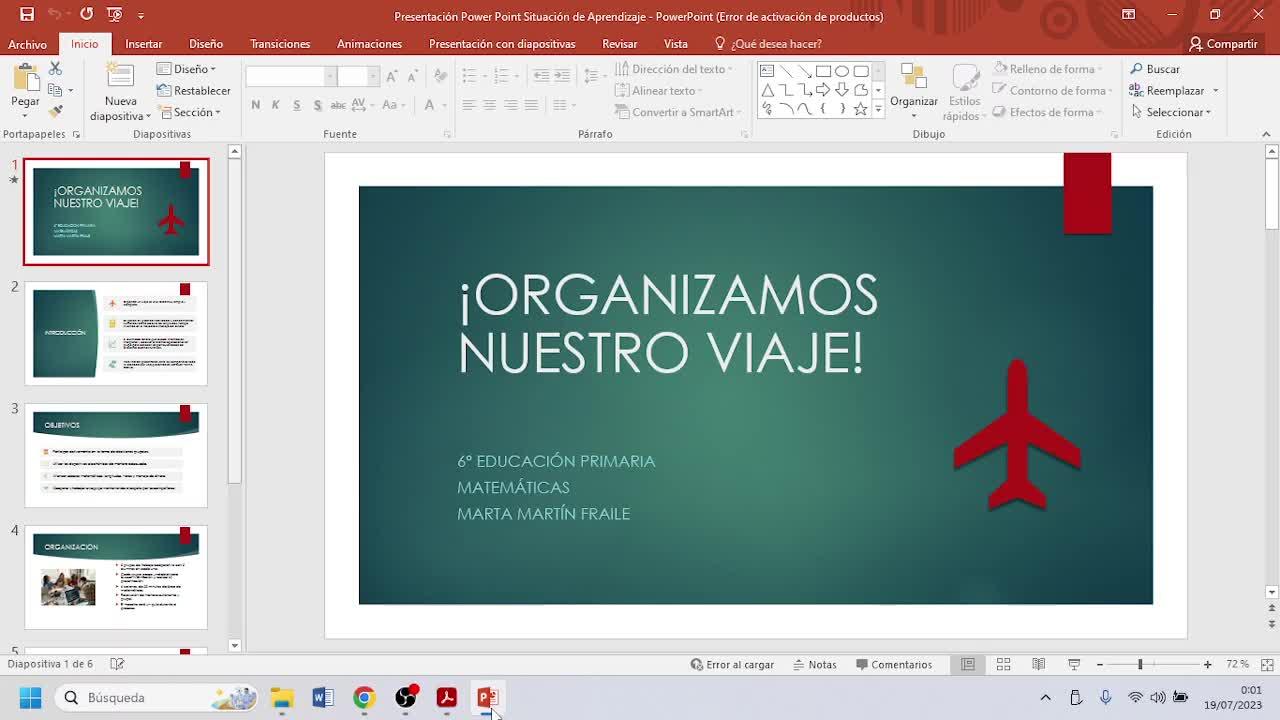This screenshot has height=720, width=1280.
Task: Adjust the zoom slider handle
Action: [x=1140, y=664]
